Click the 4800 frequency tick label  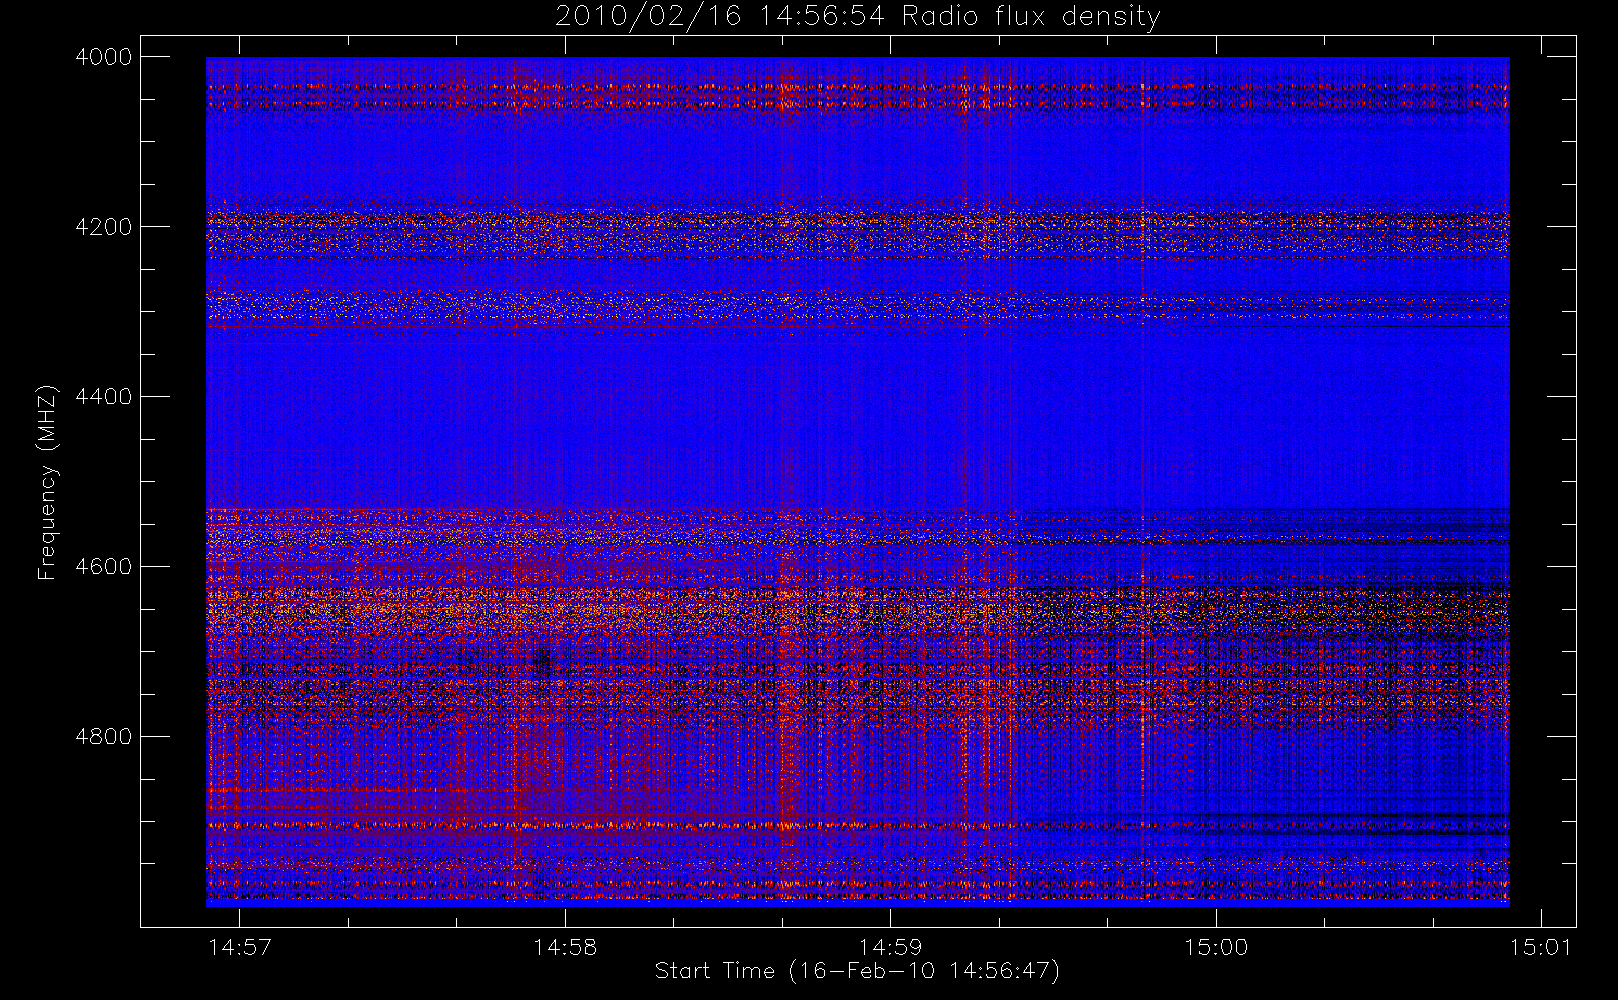[x=104, y=737]
